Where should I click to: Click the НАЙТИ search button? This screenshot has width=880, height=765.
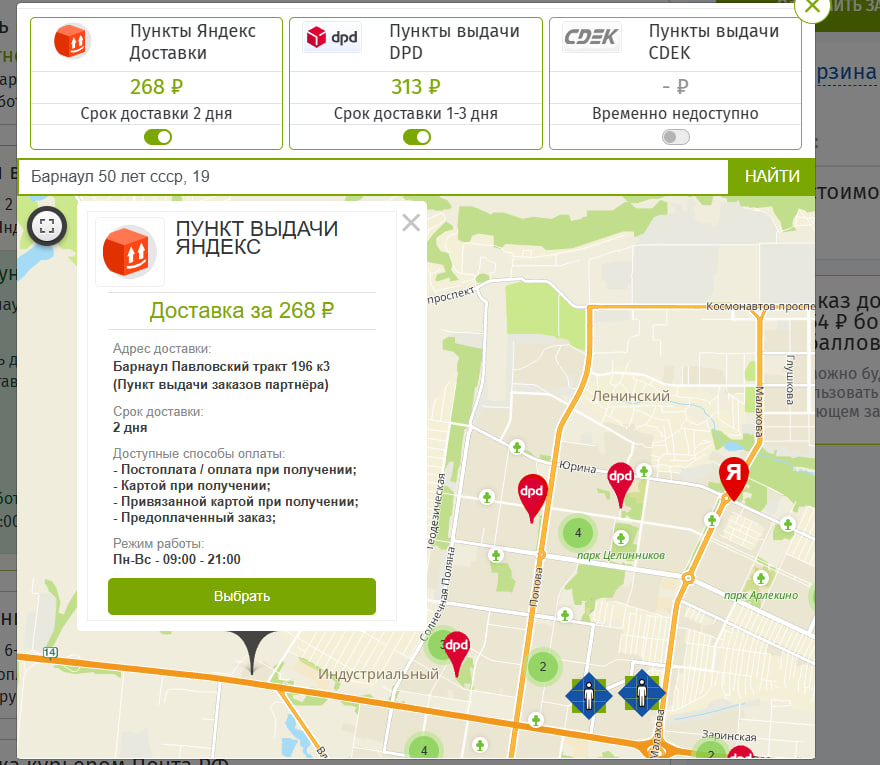772,176
